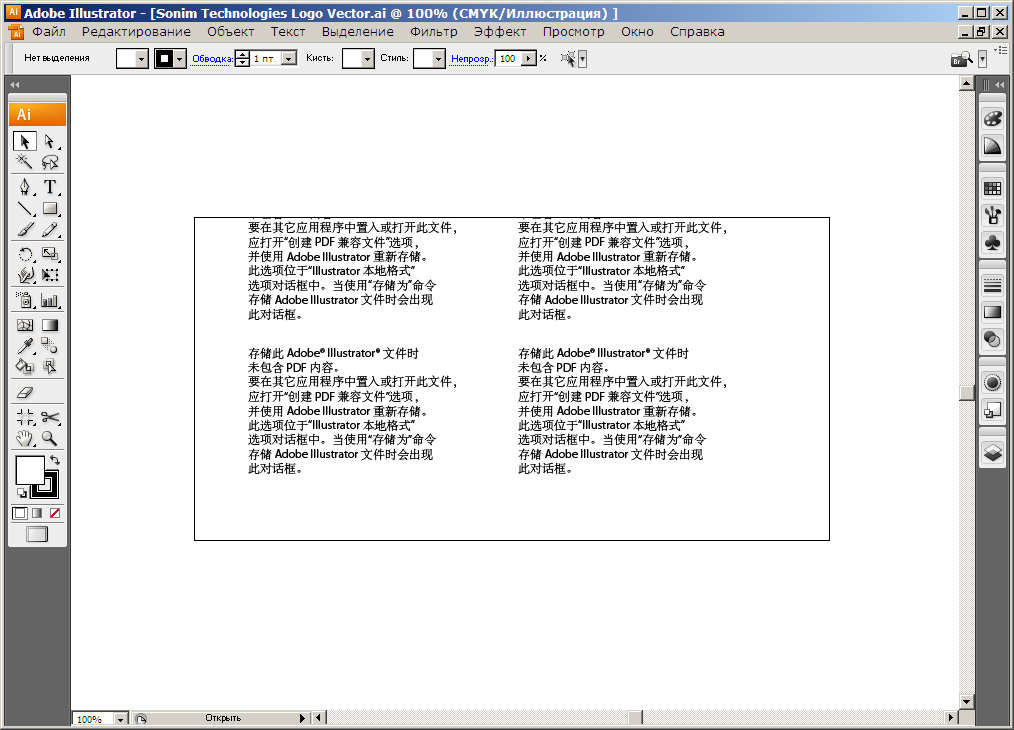Pick the Paintbrush tool
Image resolution: width=1014 pixels, height=730 pixels.
[x=25, y=230]
